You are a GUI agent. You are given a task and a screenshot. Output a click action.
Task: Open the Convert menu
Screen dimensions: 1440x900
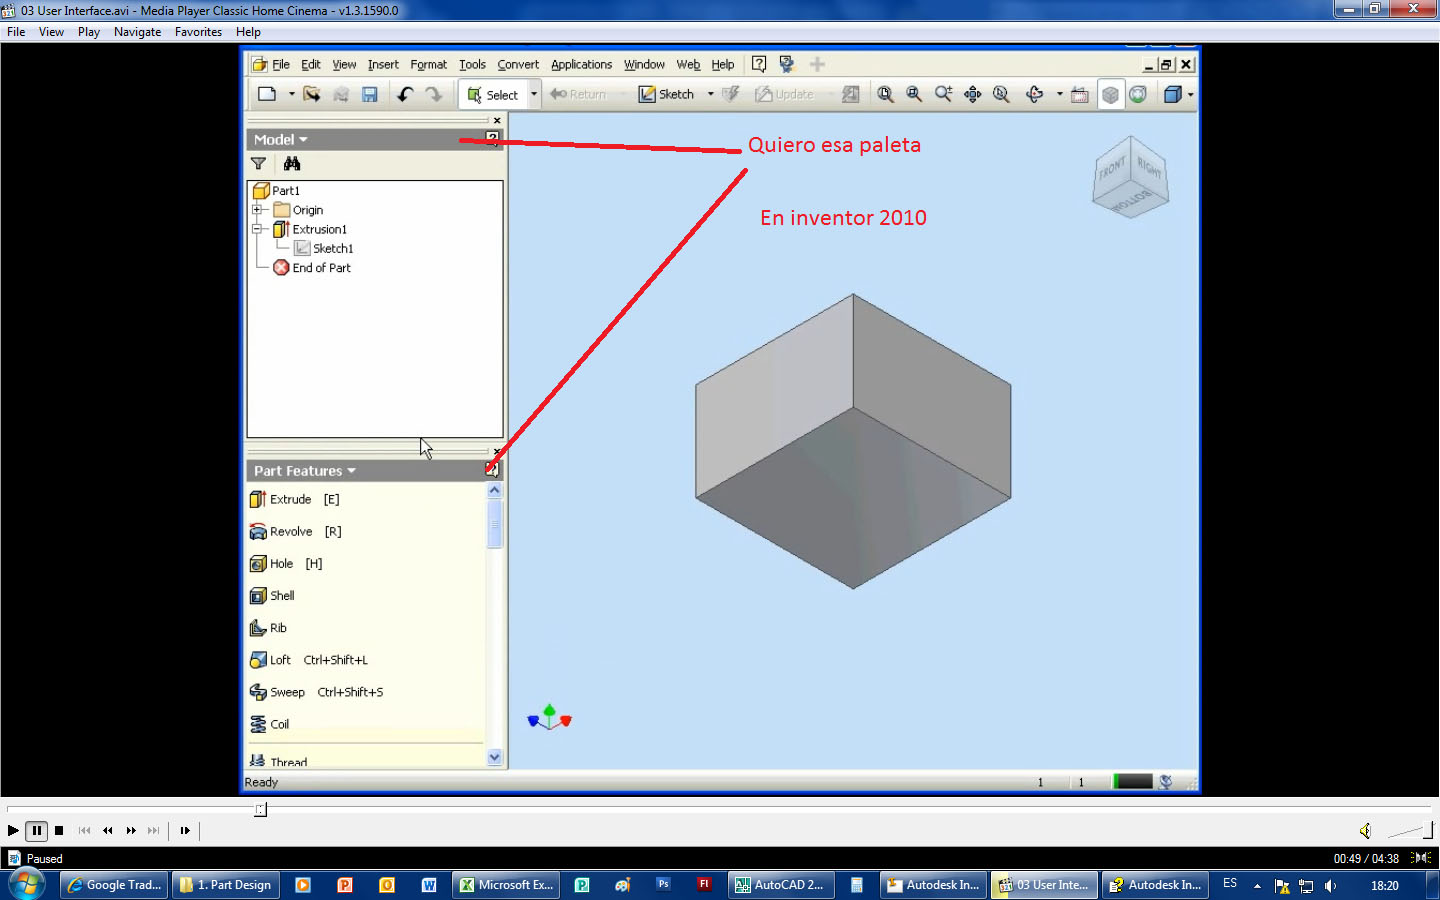click(x=518, y=64)
